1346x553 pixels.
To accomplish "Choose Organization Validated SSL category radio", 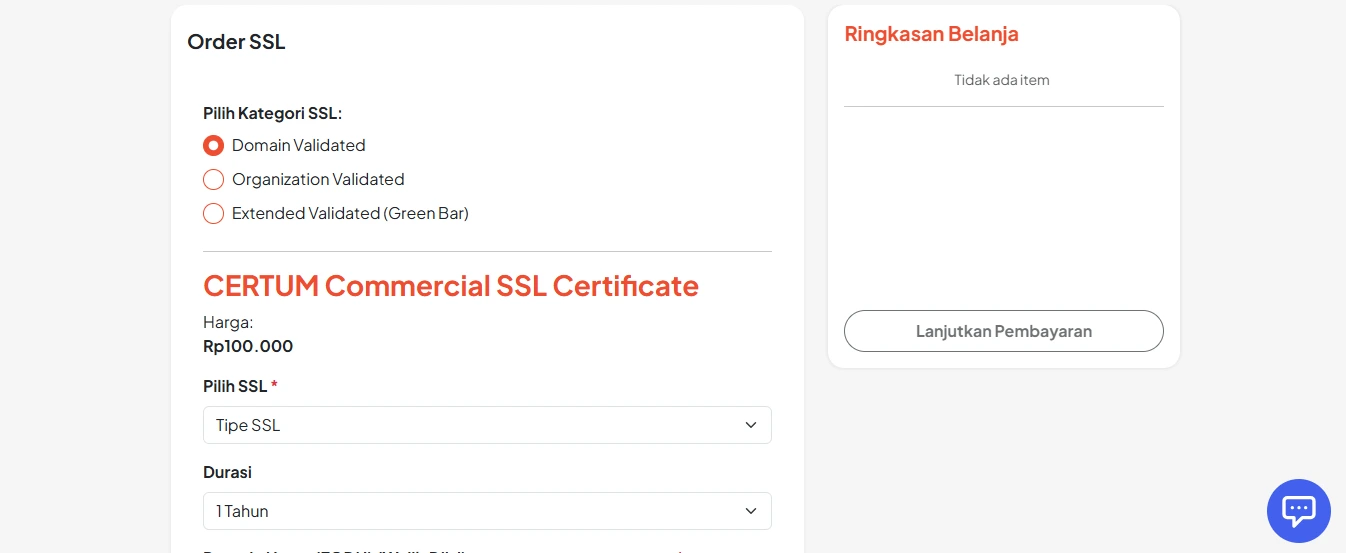I will pyautogui.click(x=213, y=179).
